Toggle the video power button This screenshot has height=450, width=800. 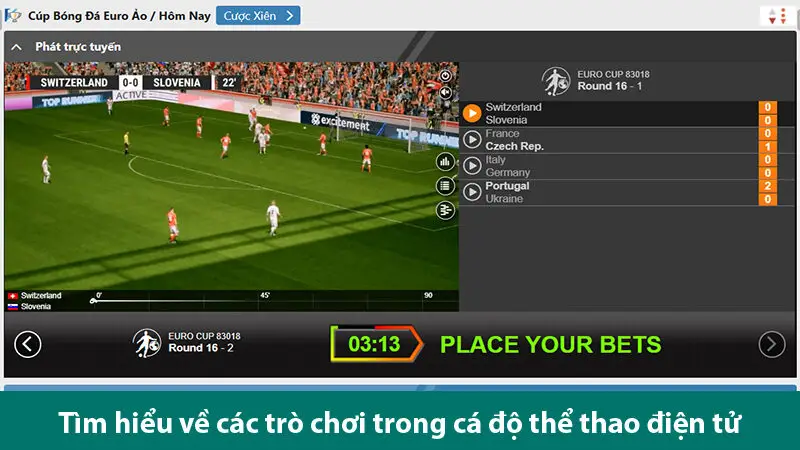point(445,76)
